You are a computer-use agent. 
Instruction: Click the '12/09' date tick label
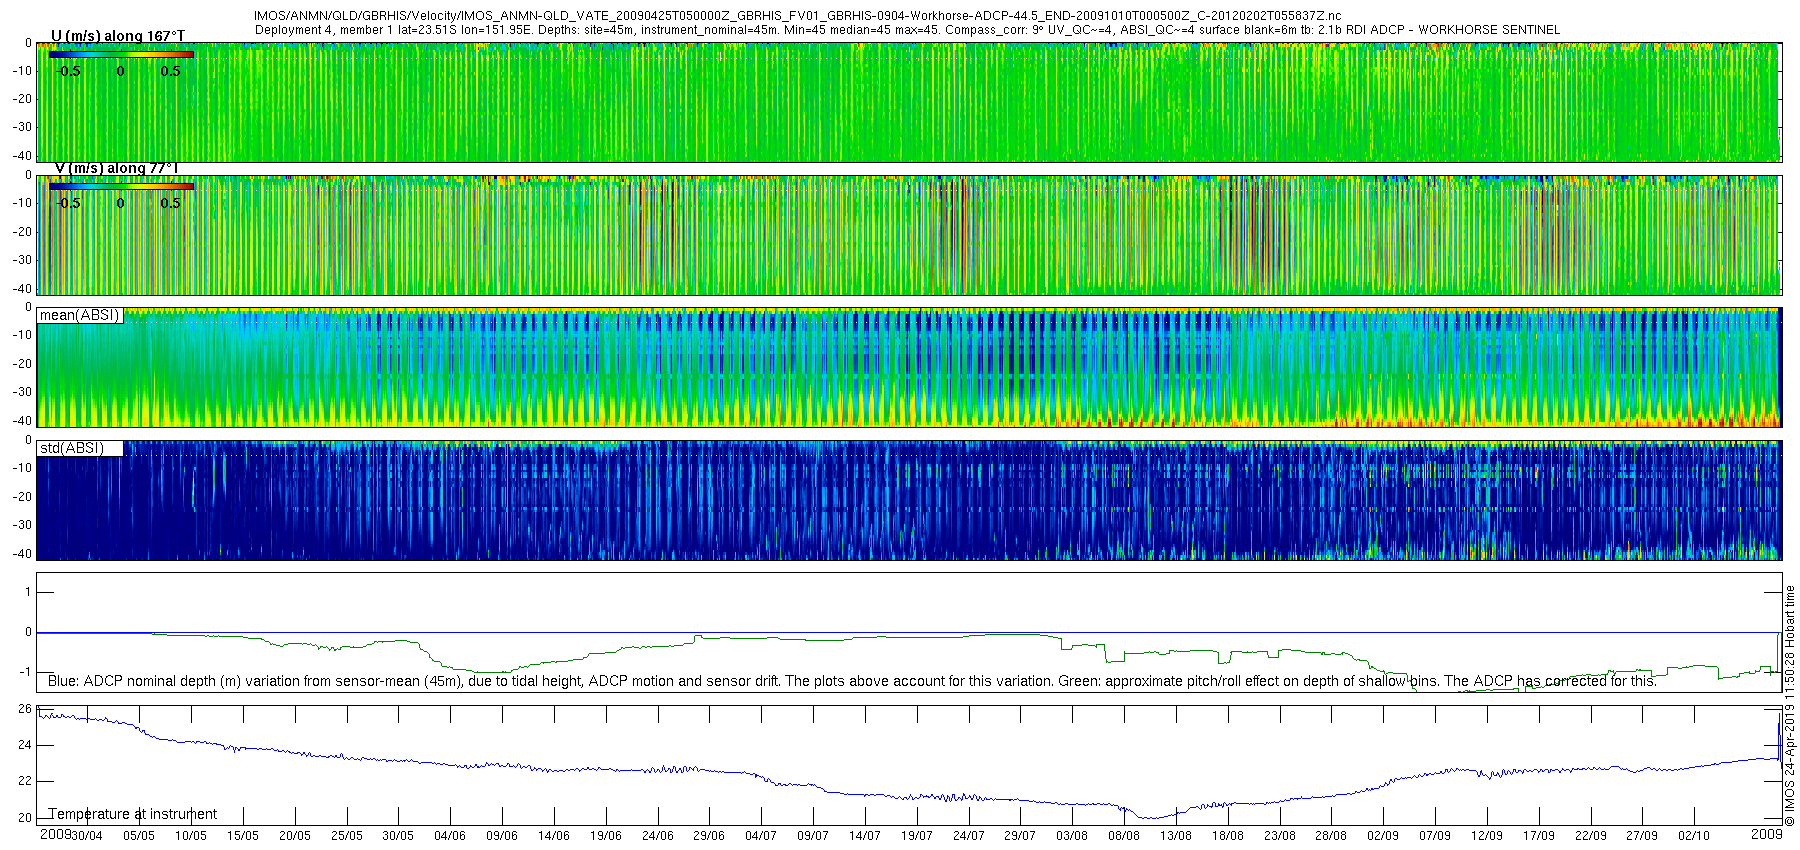[1487, 836]
